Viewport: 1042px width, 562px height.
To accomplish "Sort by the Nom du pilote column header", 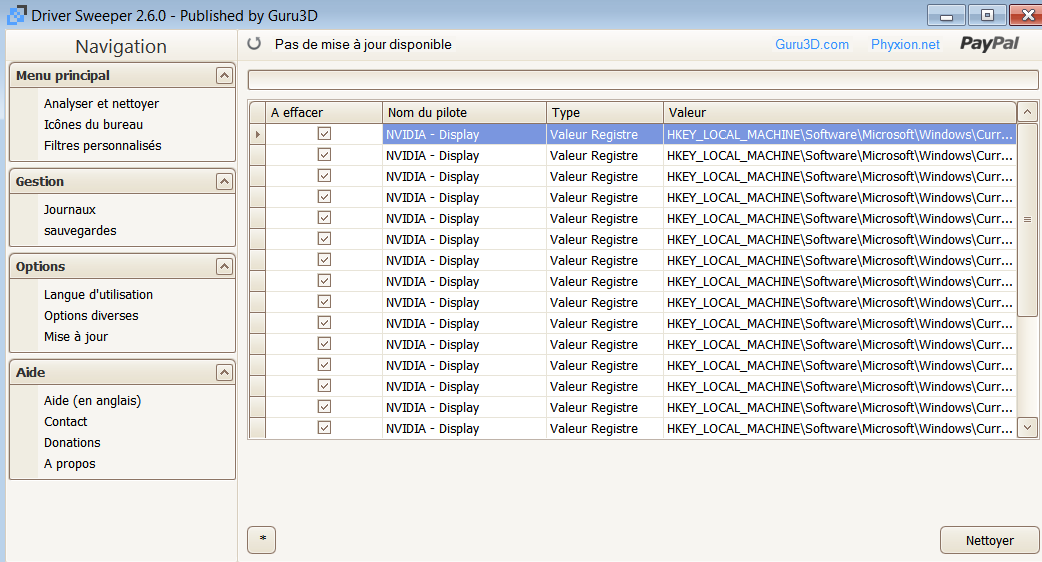I will 464,113.
